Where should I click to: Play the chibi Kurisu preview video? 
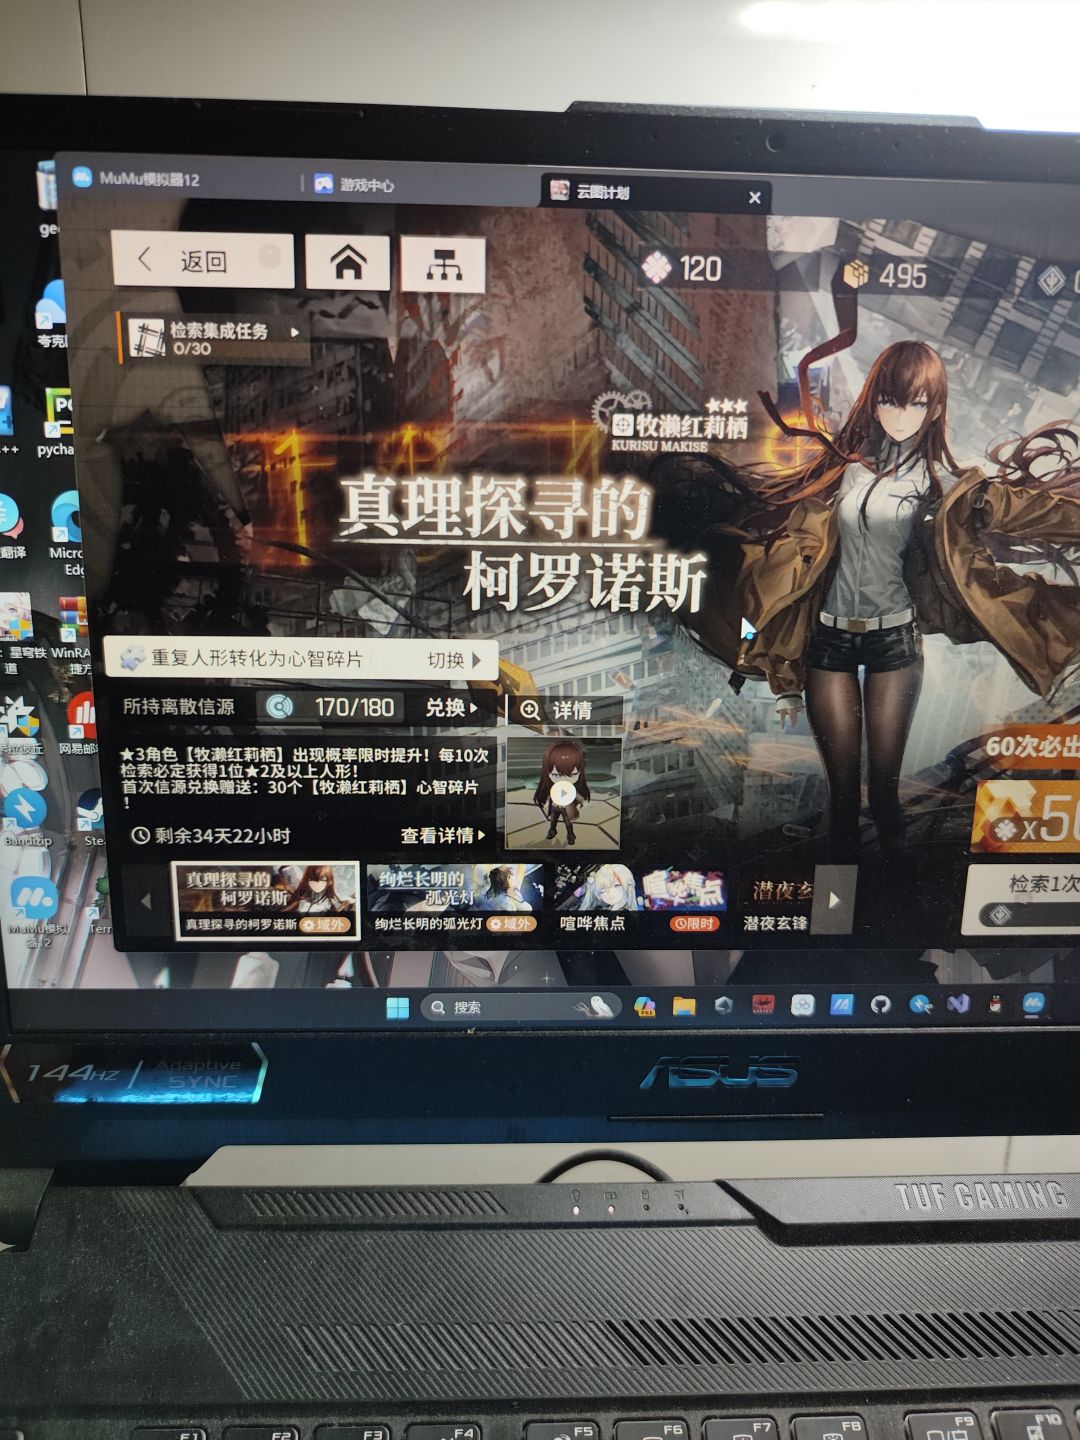pyautogui.click(x=563, y=793)
